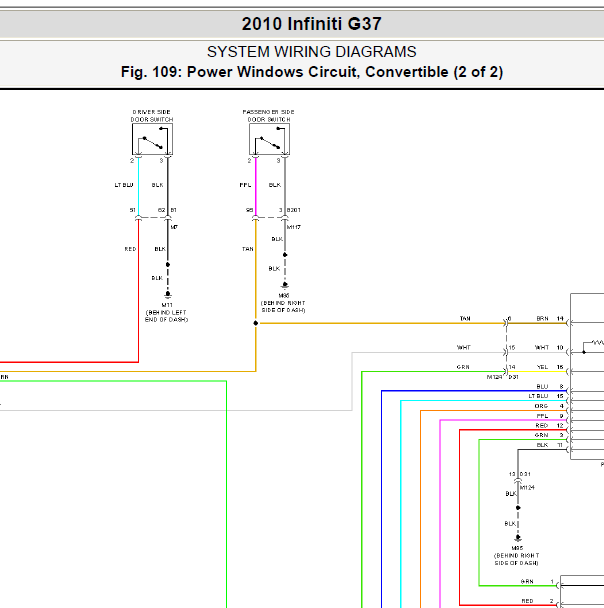The height and width of the screenshot is (608, 604).
Task: Click the "TAN" label left of the vertical tan wire
Action: (x=248, y=249)
